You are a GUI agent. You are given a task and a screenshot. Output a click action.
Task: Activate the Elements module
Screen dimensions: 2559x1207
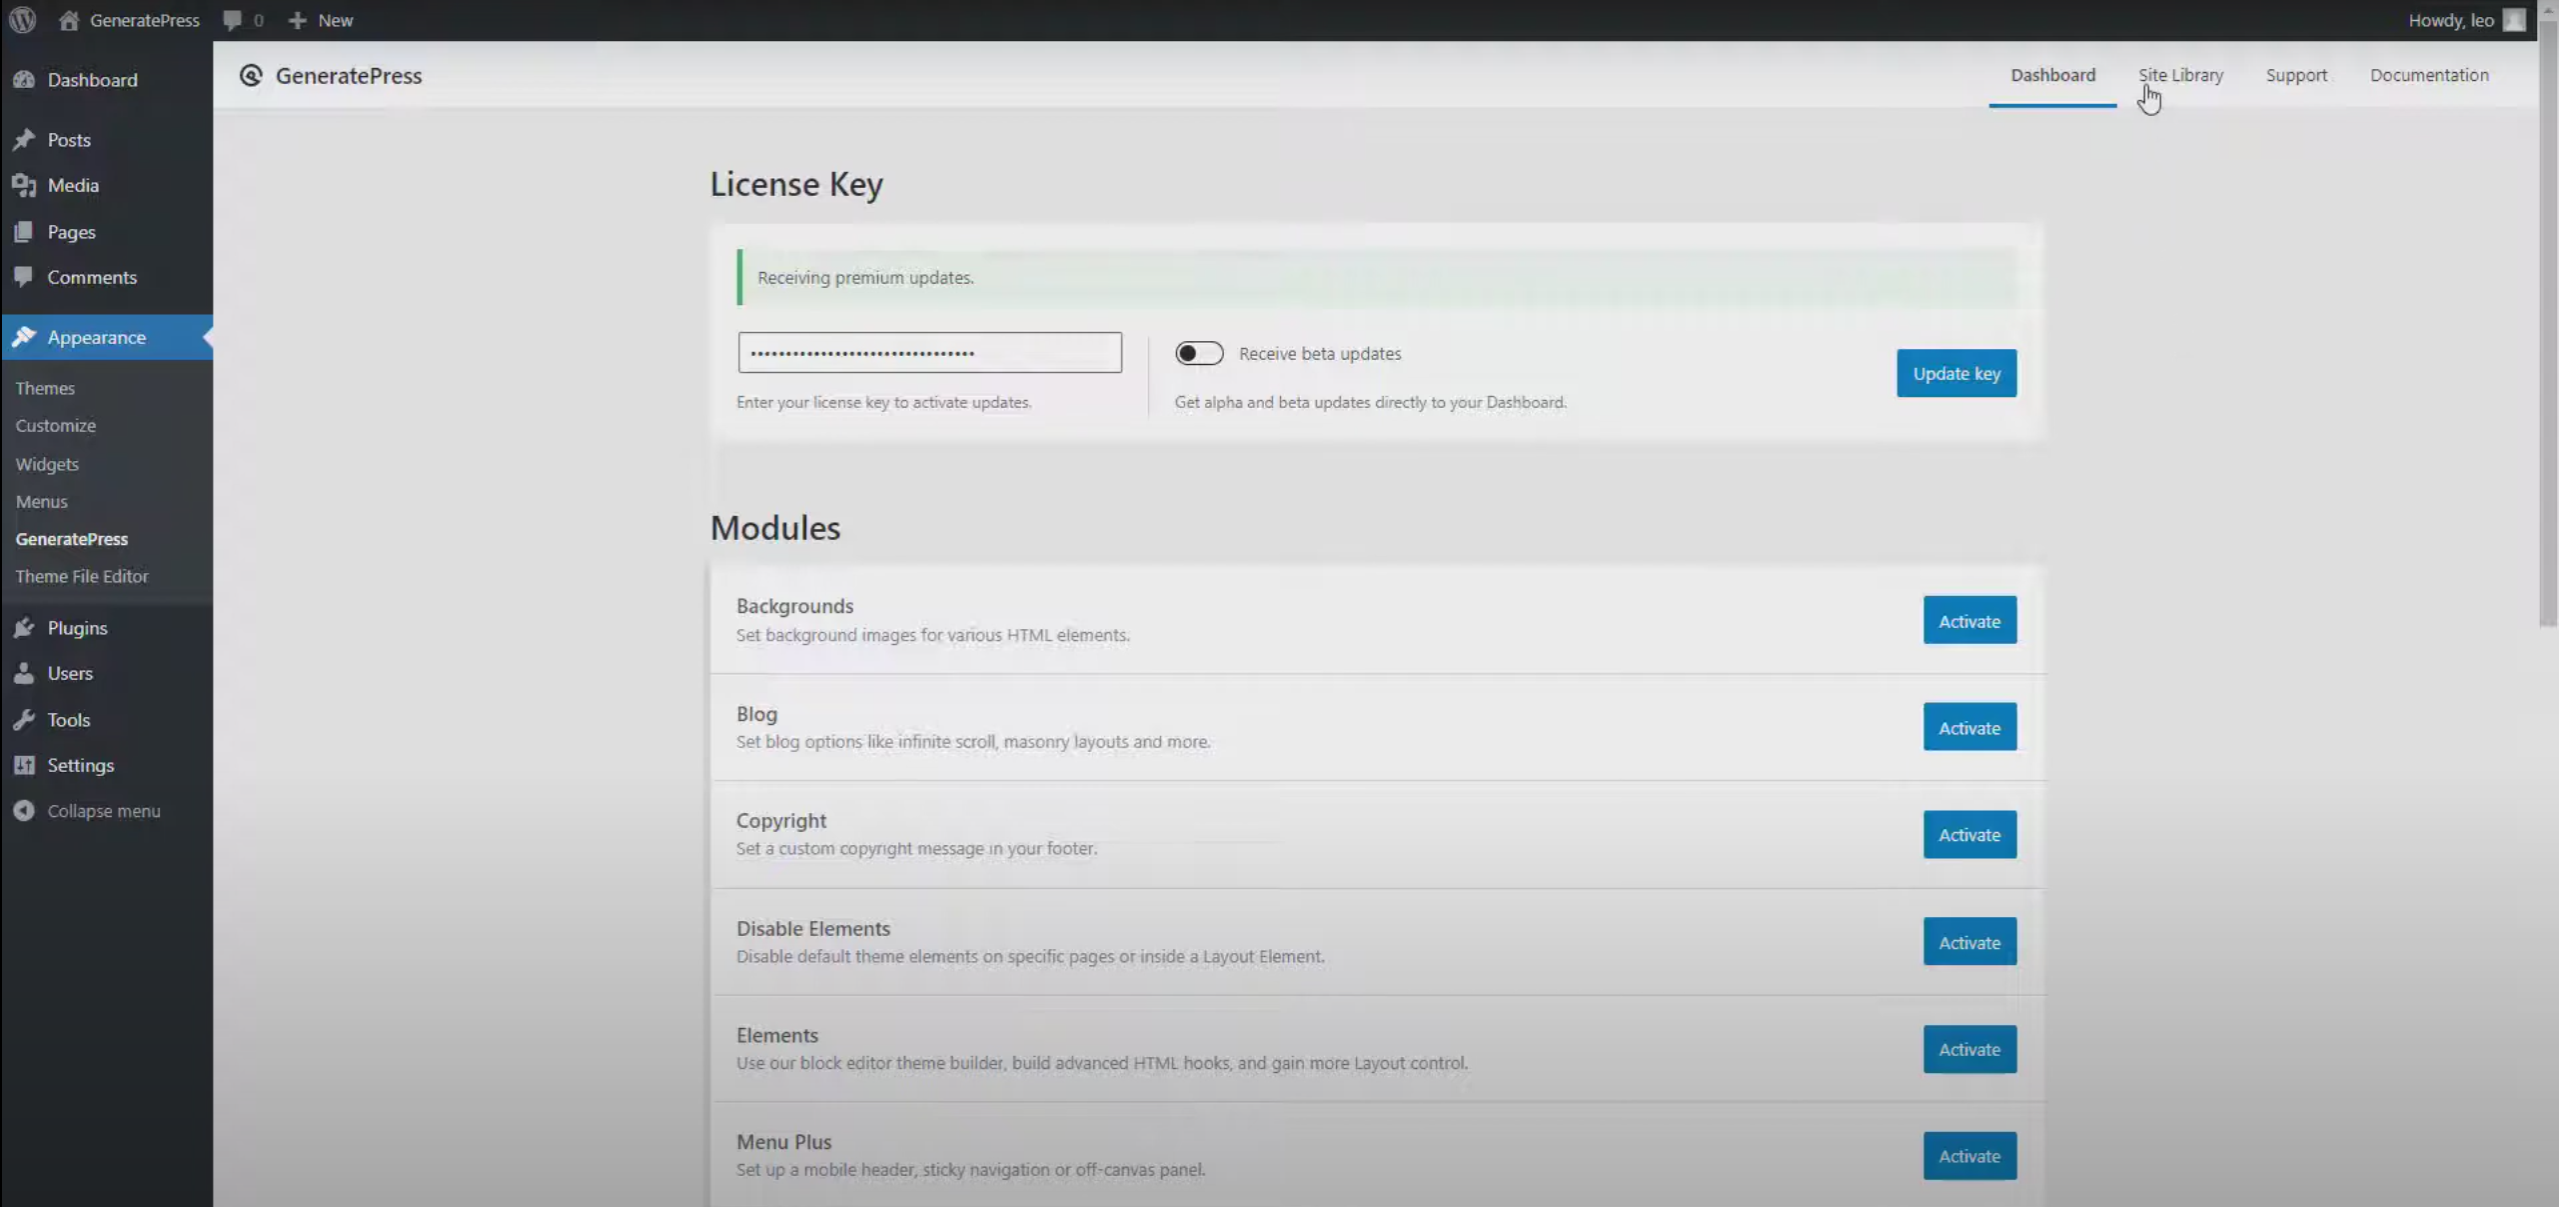pos(1969,1049)
